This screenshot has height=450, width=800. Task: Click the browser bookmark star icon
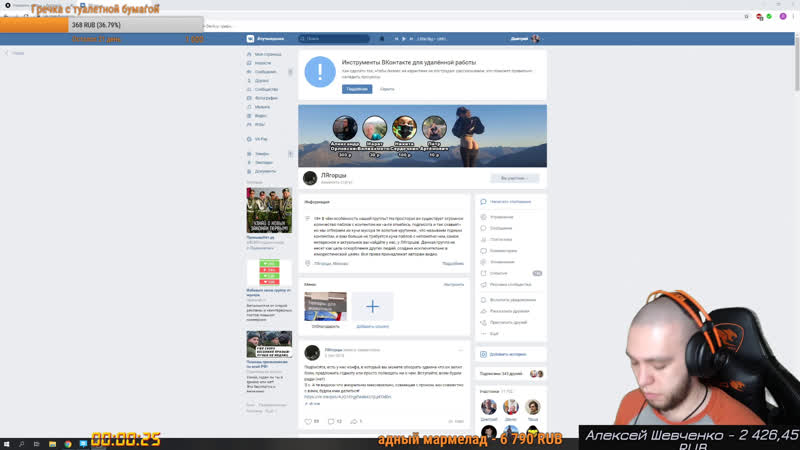pos(746,16)
